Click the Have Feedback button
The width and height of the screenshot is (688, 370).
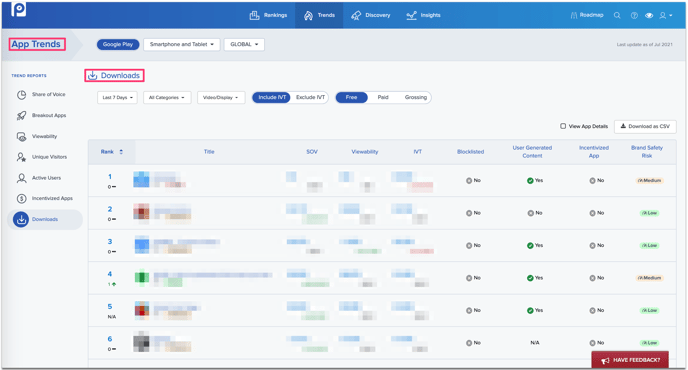tap(630, 360)
